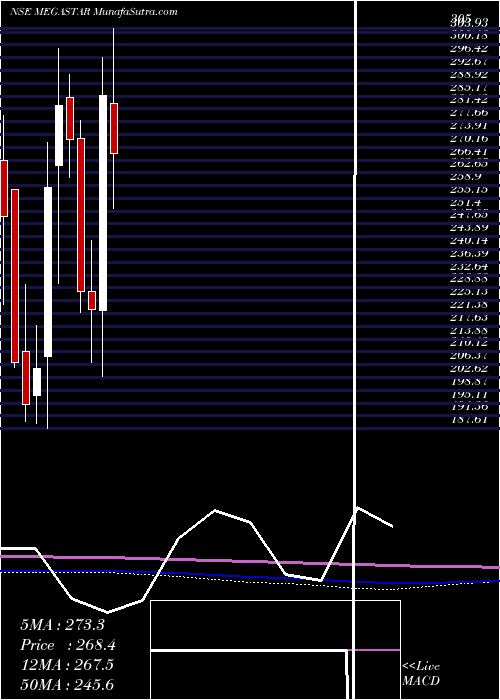The width and height of the screenshot is (500, 700).
Task: Select the 236.39 axis label
Action: [469, 254]
